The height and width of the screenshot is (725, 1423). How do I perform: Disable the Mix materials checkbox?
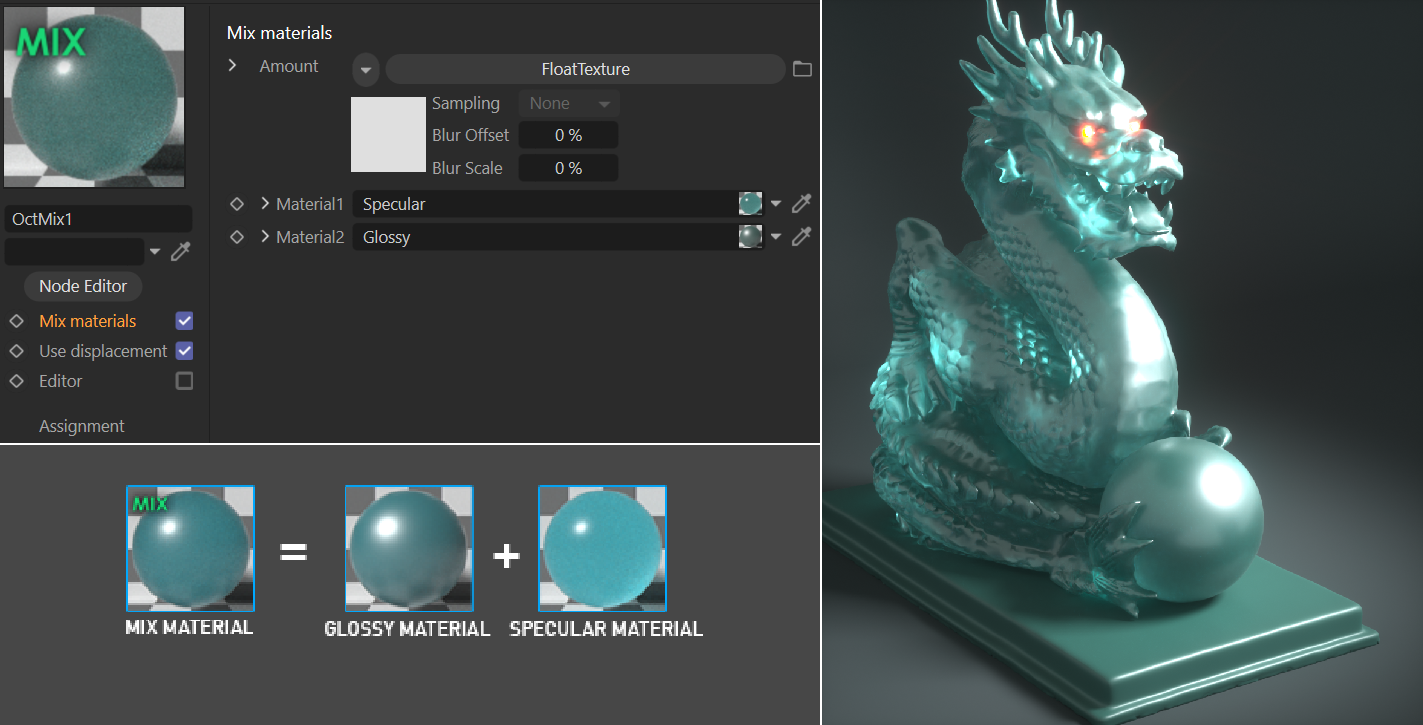[184, 321]
